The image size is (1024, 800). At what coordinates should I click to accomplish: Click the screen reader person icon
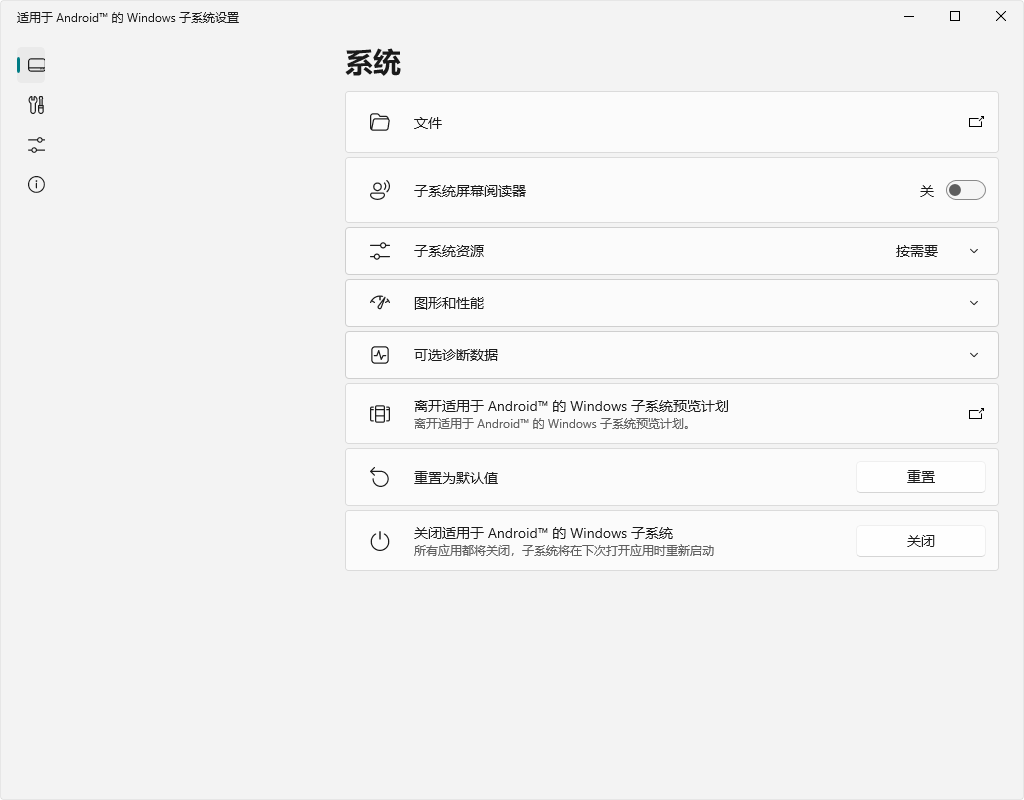pyautogui.click(x=379, y=191)
